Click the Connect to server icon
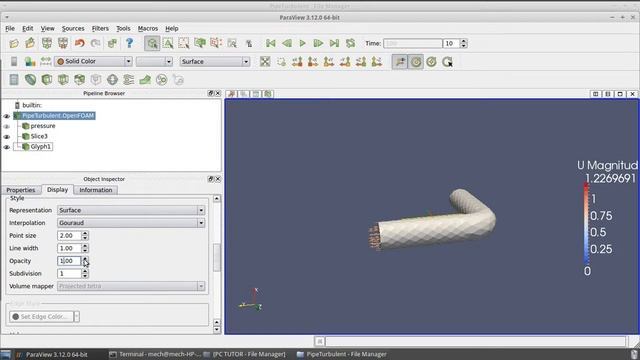640x360 pixels. coord(47,43)
